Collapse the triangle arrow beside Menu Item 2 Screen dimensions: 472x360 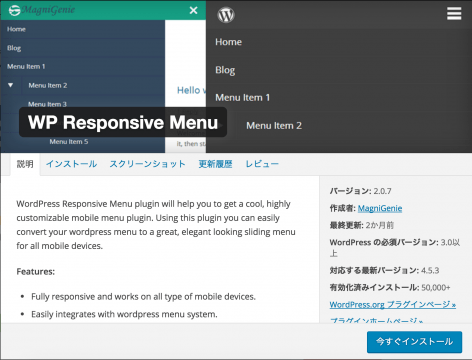tap(11, 85)
